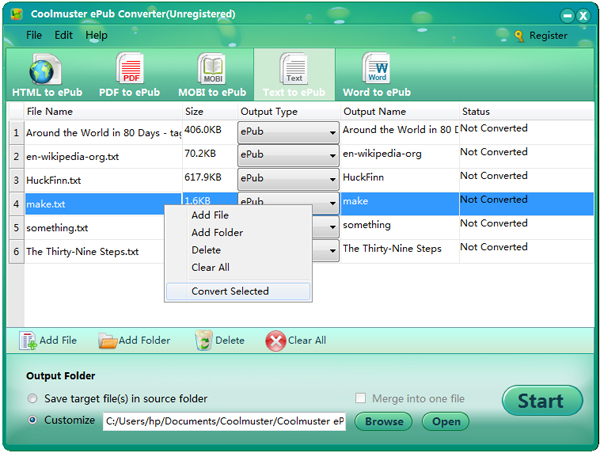This screenshot has width=600, height=453.
Task: Tick the Merge into one file checkbox
Action: coord(360,398)
